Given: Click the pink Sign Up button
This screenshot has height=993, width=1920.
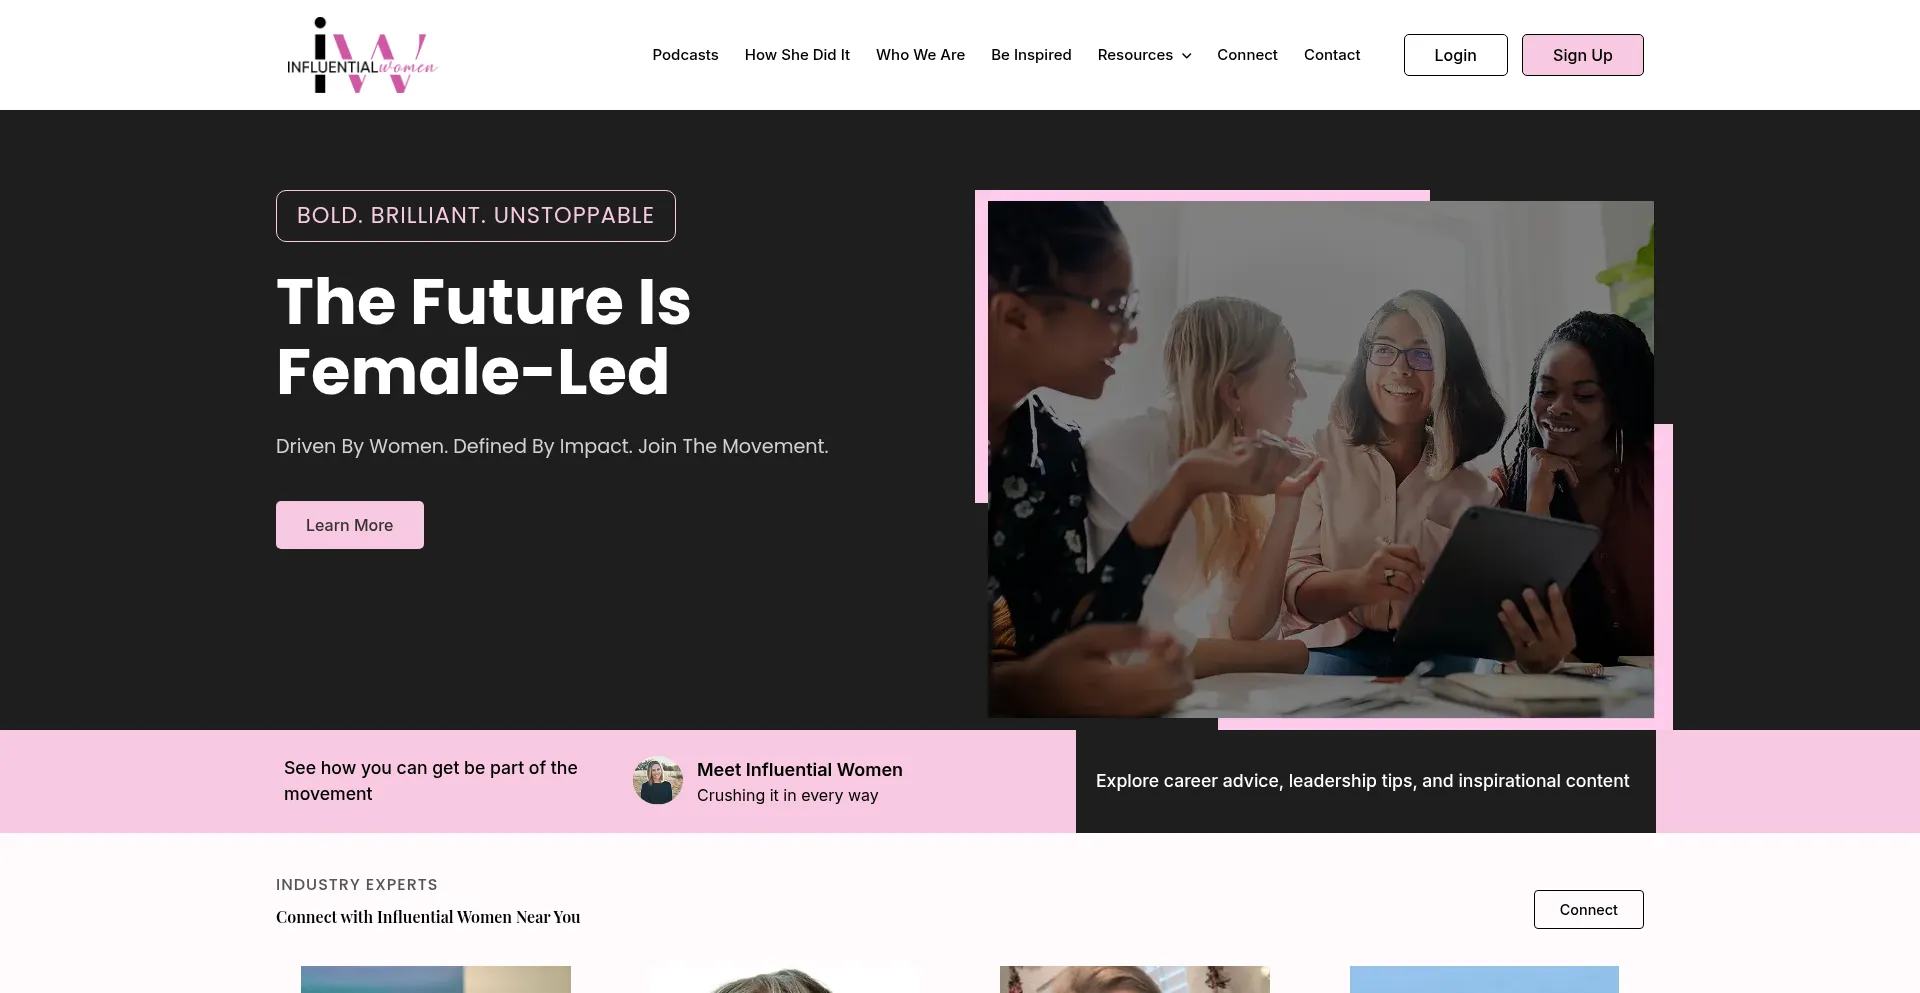Looking at the screenshot, I should pos(1582,55).
